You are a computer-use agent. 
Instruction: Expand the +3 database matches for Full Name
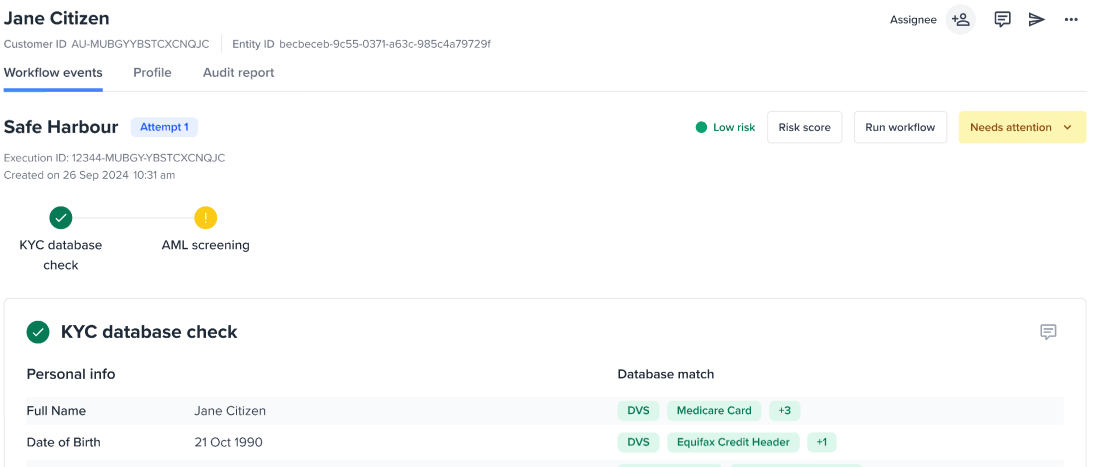click(x=784, y=411)
